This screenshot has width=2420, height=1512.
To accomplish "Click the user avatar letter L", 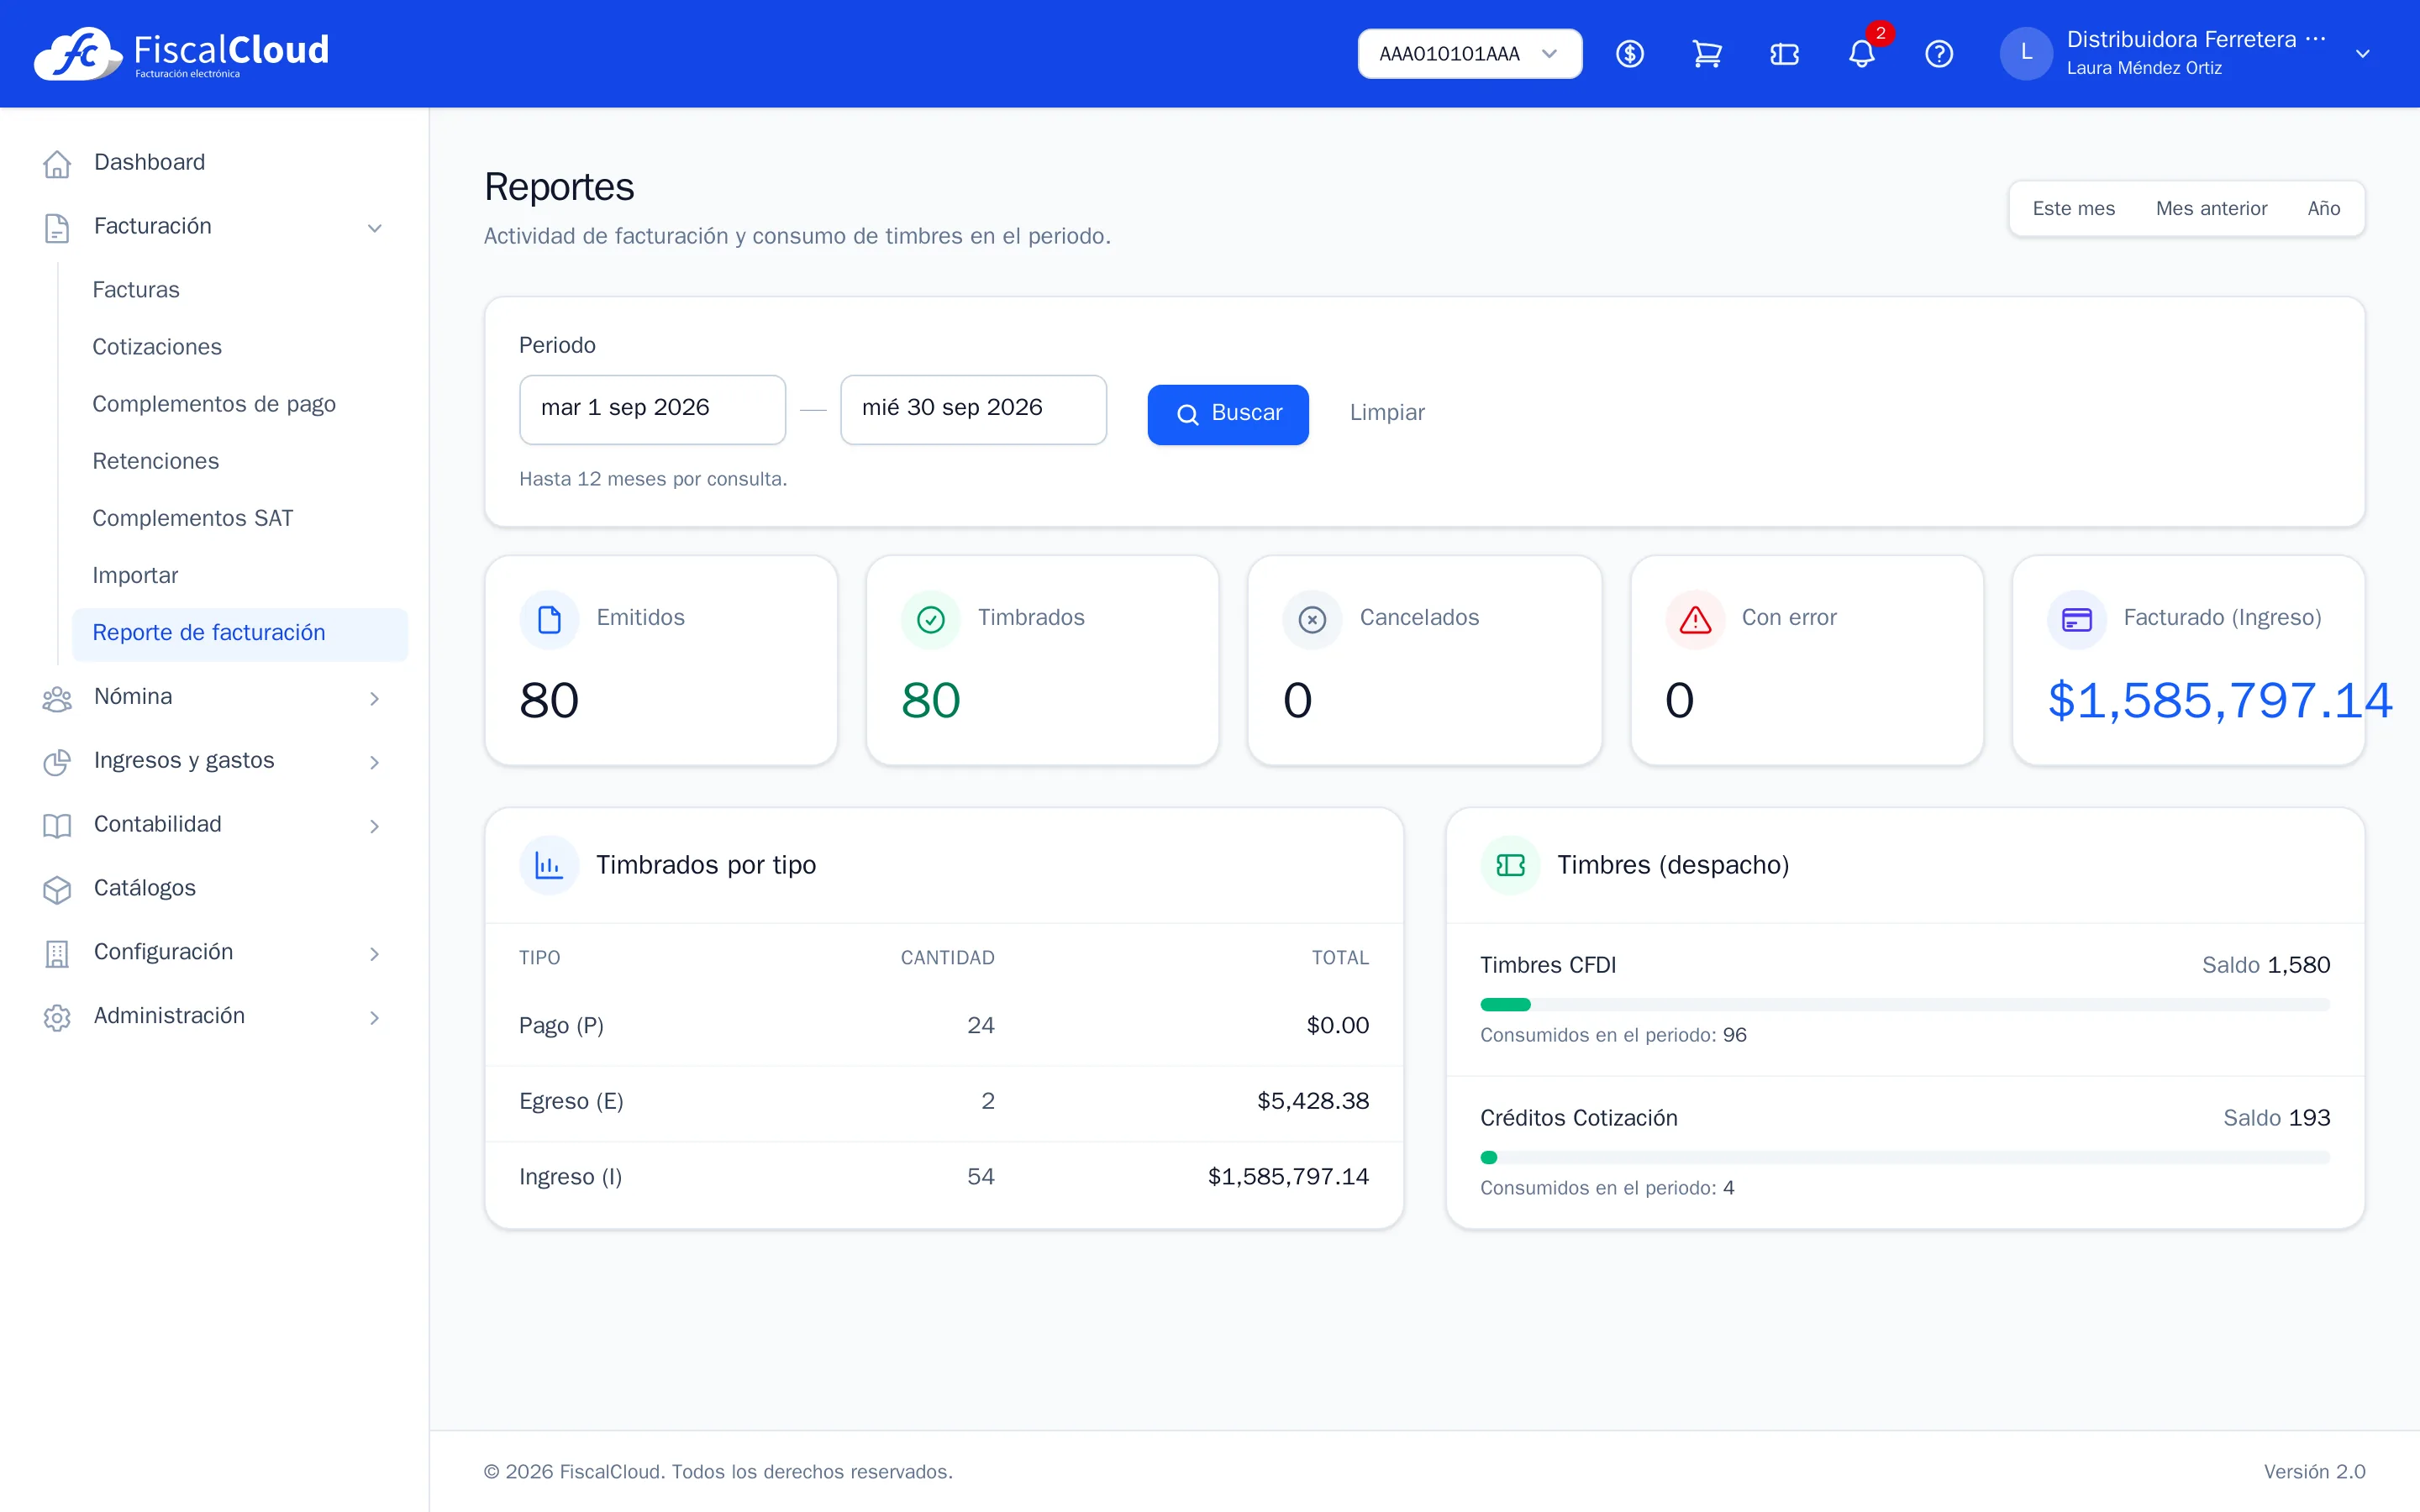I will [x=2026, y=53].
